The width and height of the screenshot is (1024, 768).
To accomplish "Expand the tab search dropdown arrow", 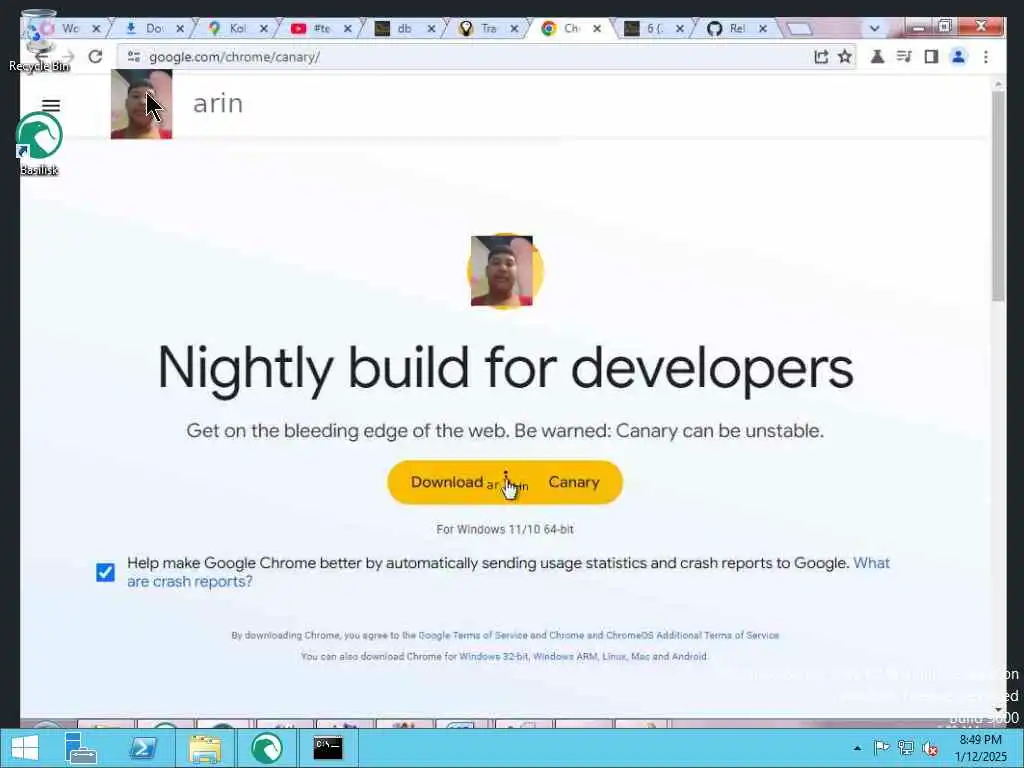I will (874, 28).
